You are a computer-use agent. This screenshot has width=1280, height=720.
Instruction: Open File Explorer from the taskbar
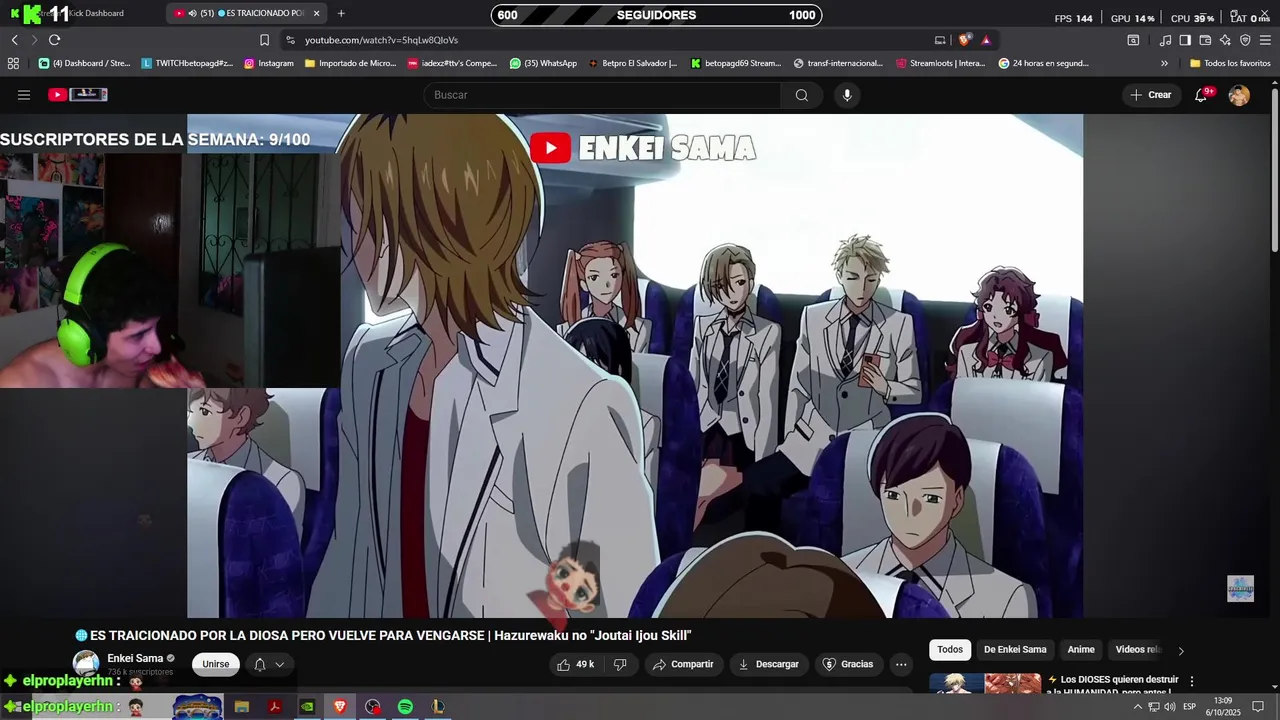point(242,707)
